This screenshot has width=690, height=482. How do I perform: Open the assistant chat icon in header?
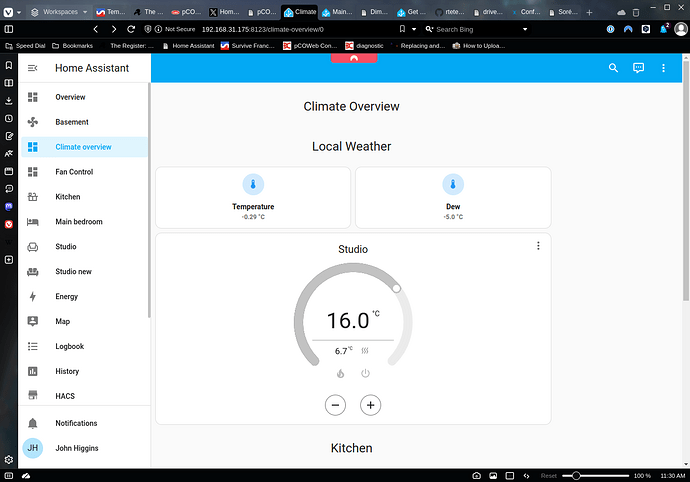coord(638,68)
